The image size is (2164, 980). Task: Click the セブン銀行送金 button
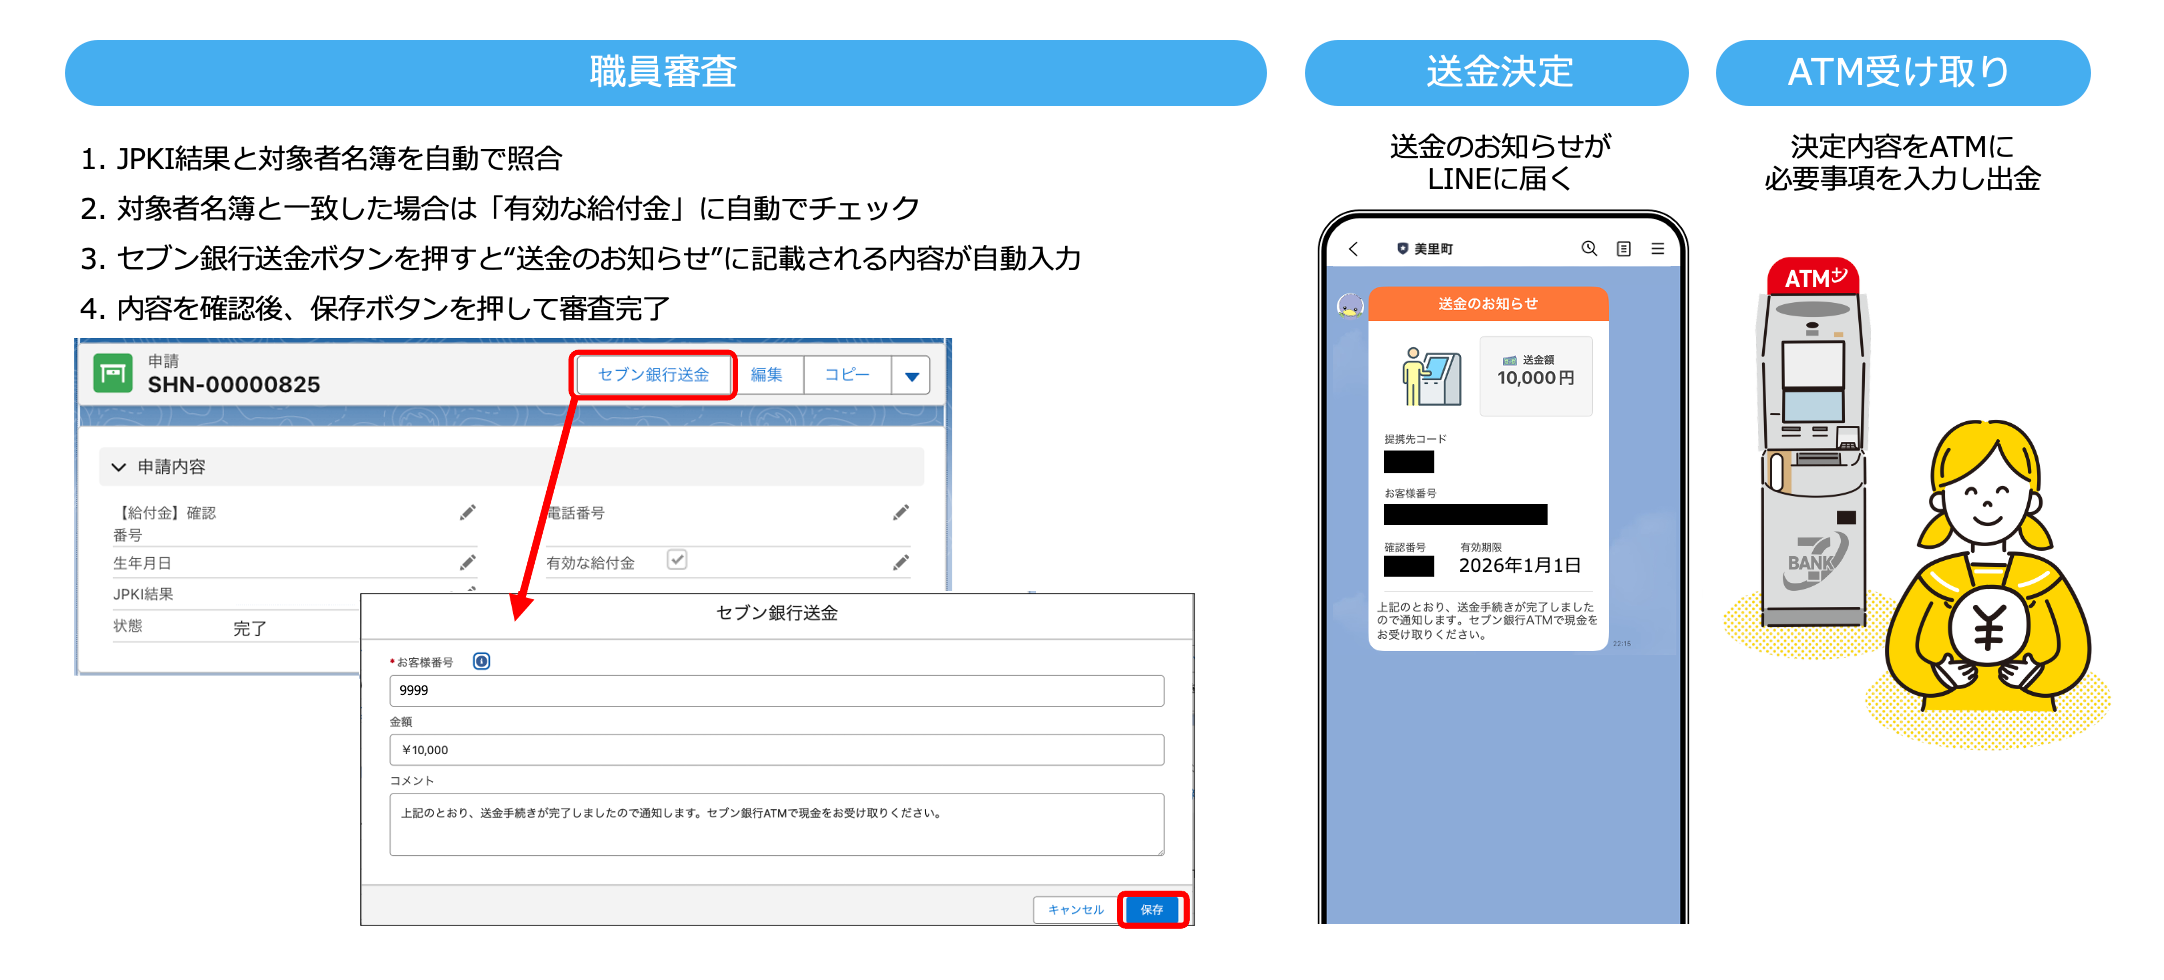click(x=653, y=375)
